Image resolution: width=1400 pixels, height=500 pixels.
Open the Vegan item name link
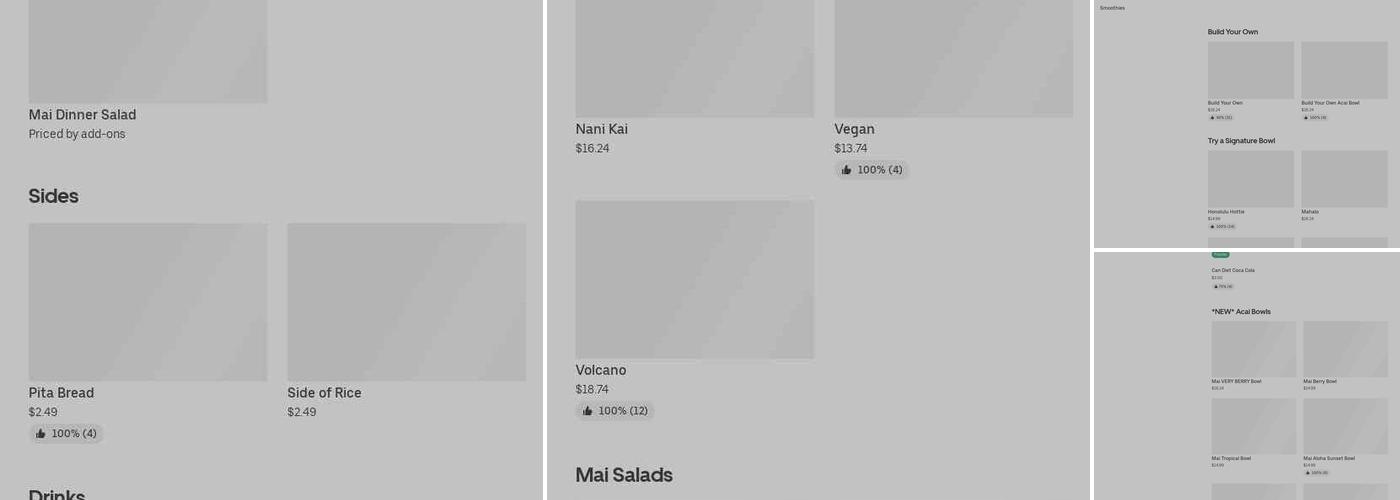[854, 129]
